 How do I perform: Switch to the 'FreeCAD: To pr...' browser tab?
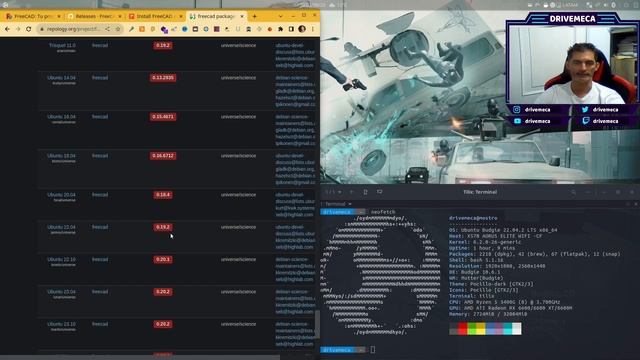[33, 16]
